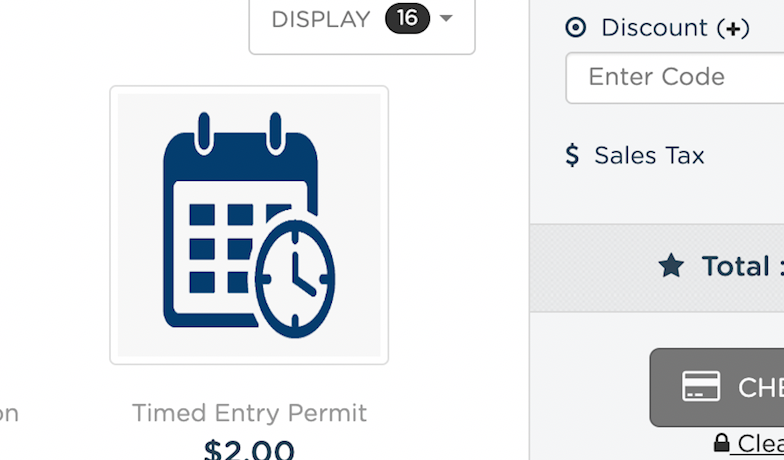Image resolution: width=784 pixels, height=460 pixels.
Task: Select the Timed Entry Permit calendar image
Action: (x=249, y=225)
